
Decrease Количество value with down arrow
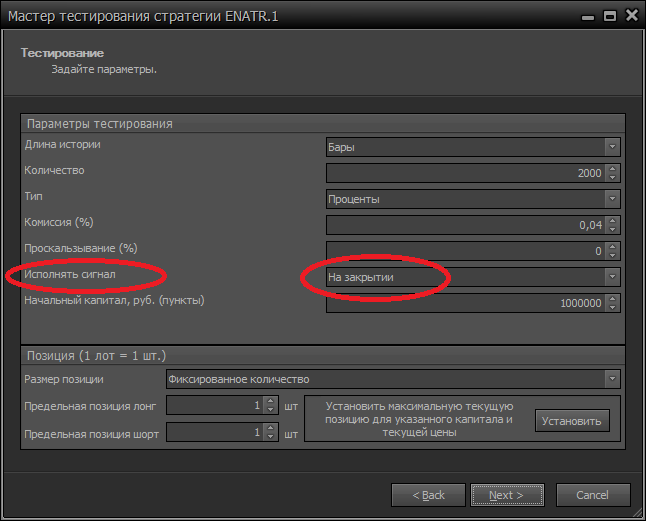613,178
